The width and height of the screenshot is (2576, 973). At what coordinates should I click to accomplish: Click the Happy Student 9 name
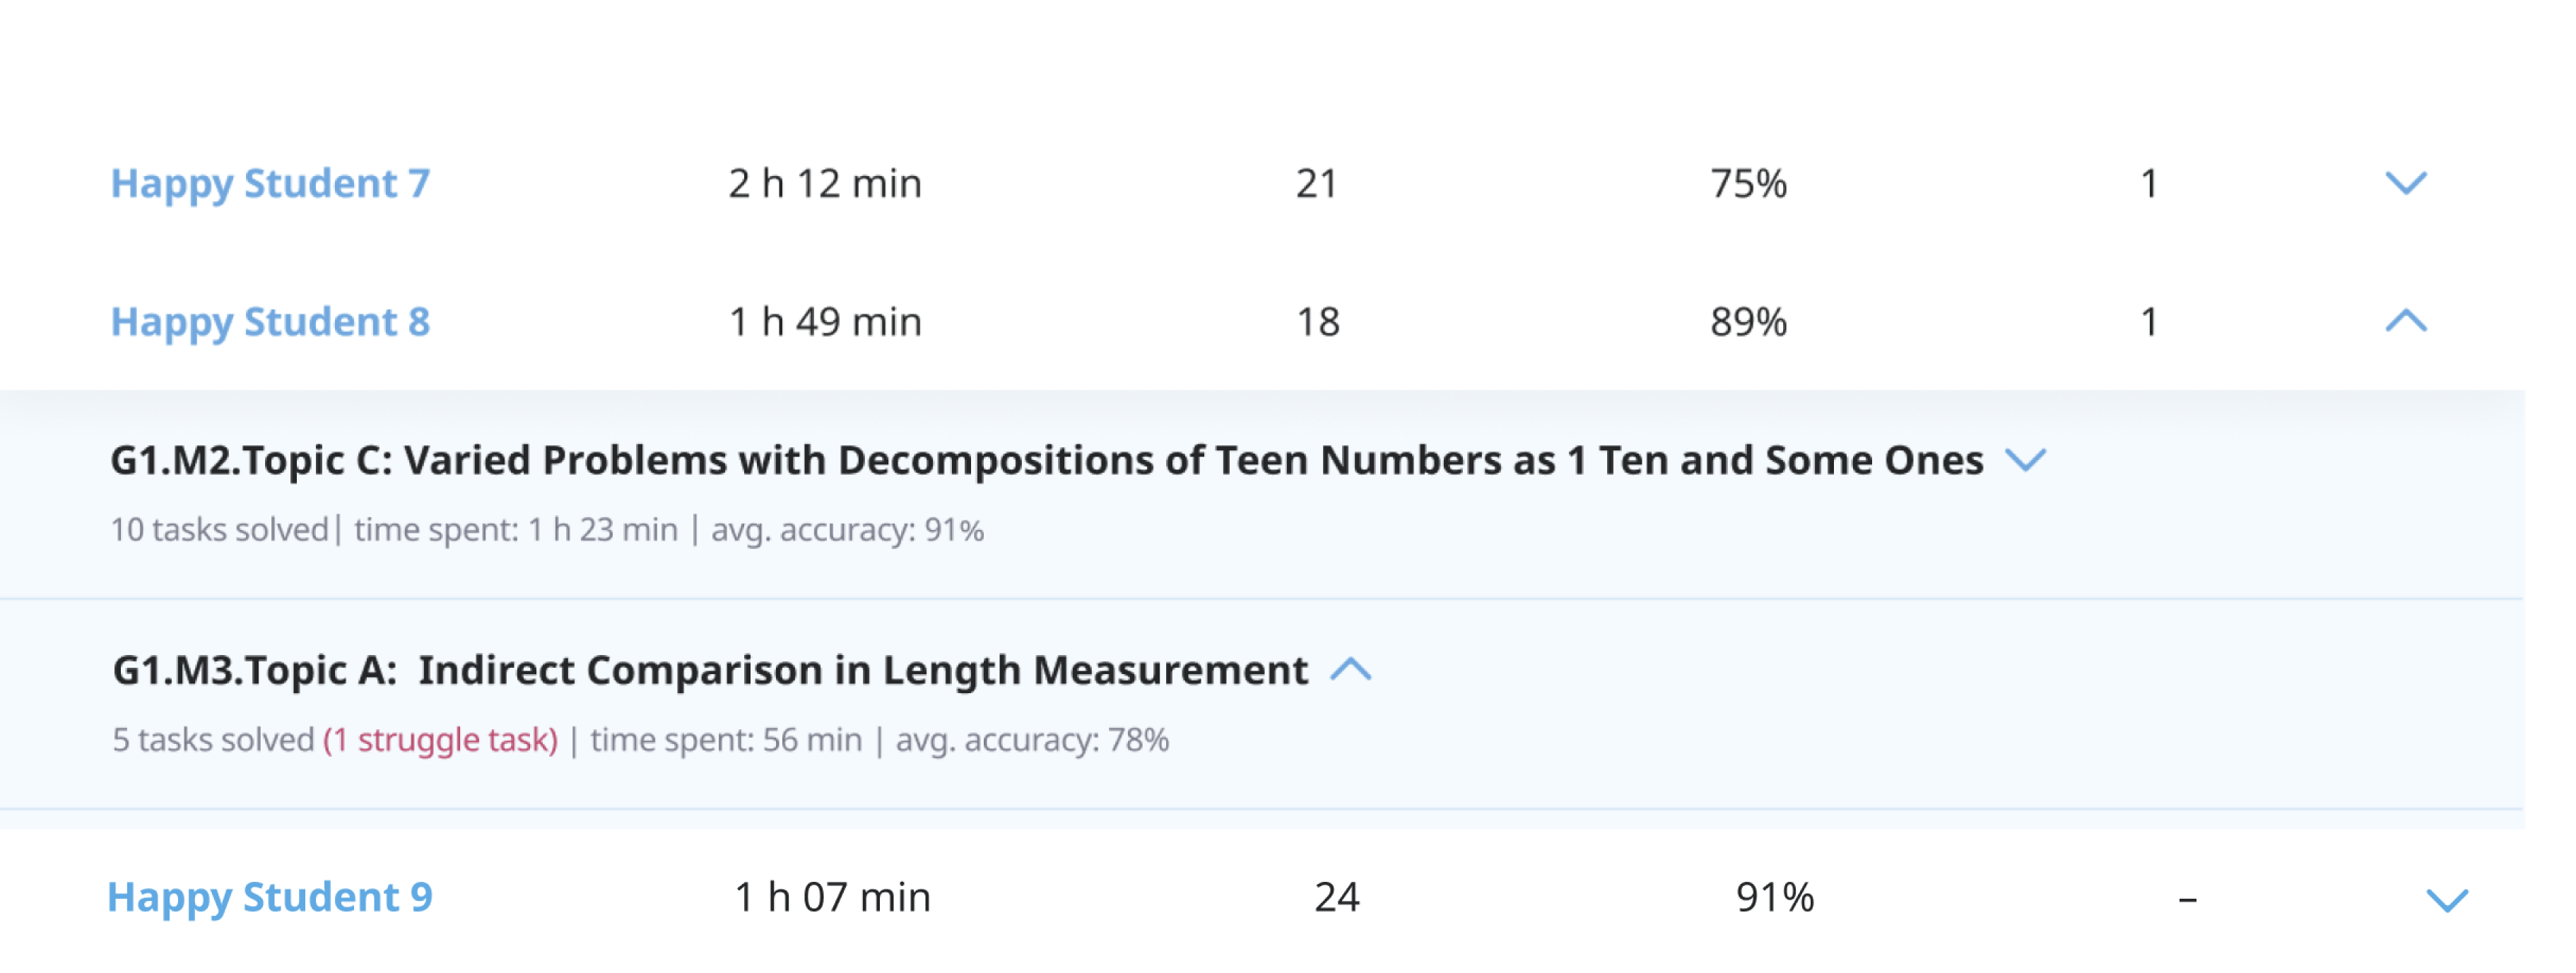point(270,897)
